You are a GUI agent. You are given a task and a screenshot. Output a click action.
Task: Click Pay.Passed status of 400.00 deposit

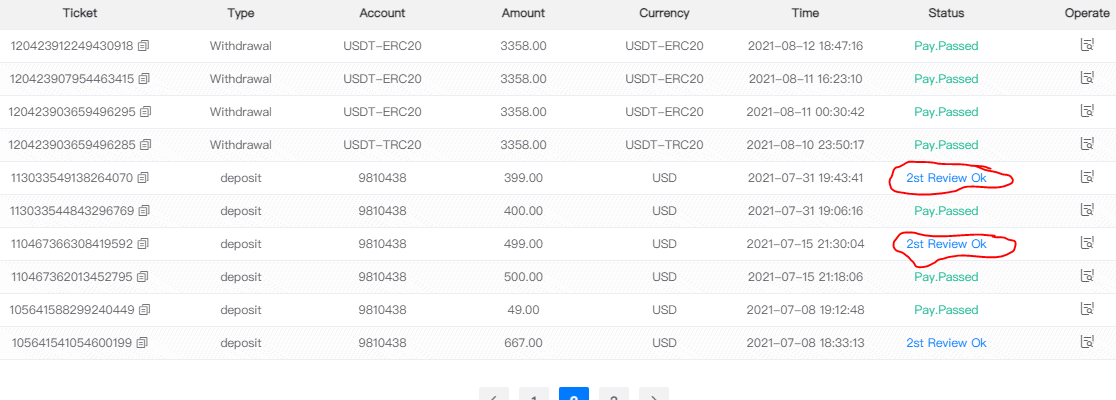click(x=946, y=211)
